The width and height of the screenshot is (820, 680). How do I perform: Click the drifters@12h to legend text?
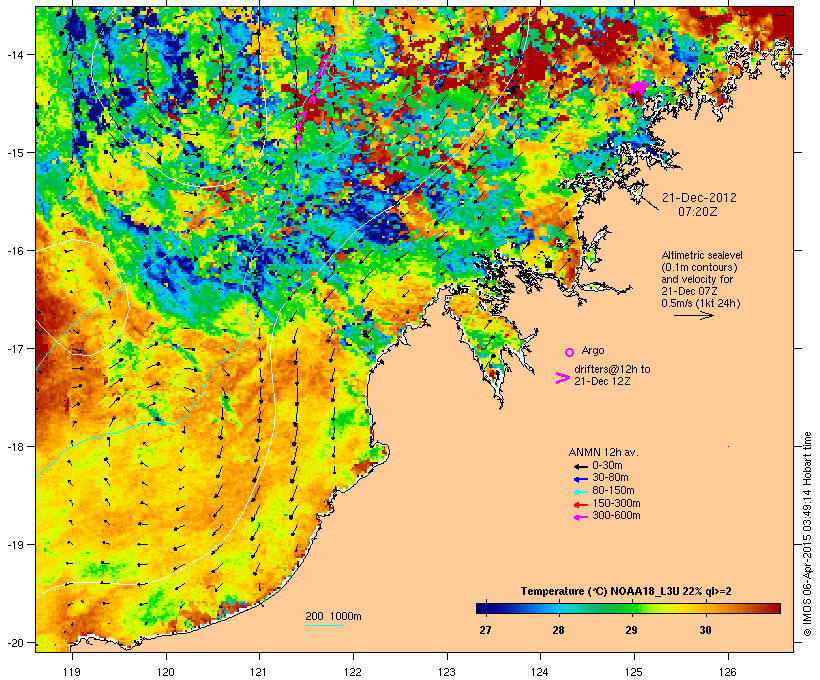[x=612, y=369]
